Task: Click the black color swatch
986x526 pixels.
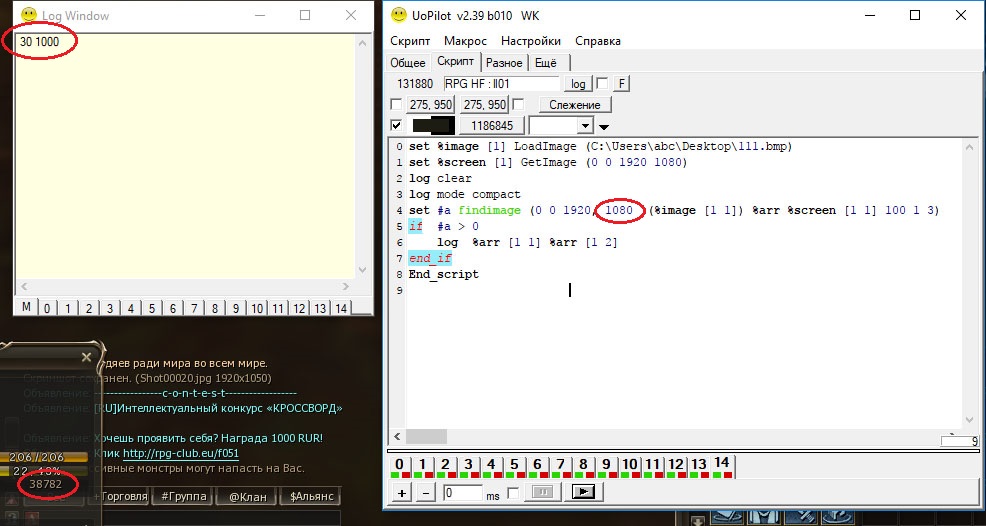Action: (433, 126)
